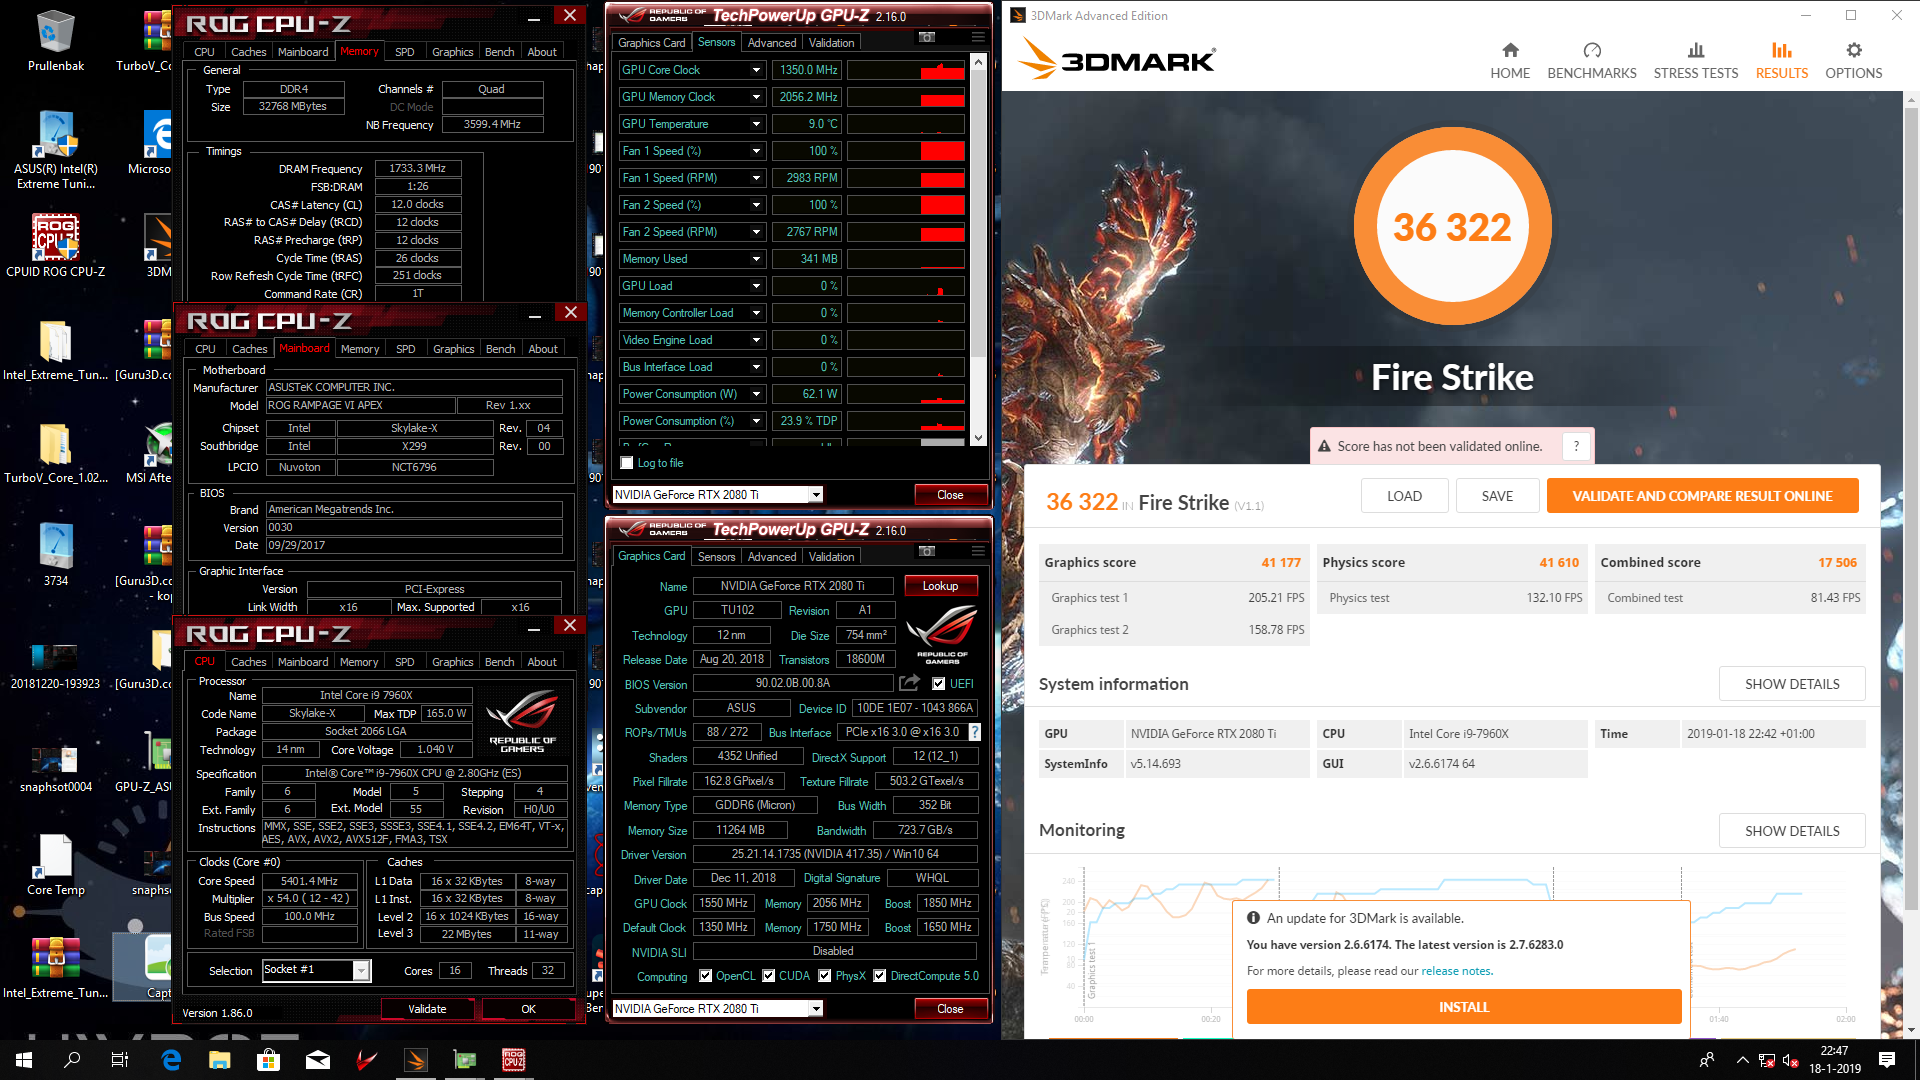Screen dimensions: 1920x1080
Task: Toggle the DirectCompute 5.0 checkbox
Action: click(880, 976)
